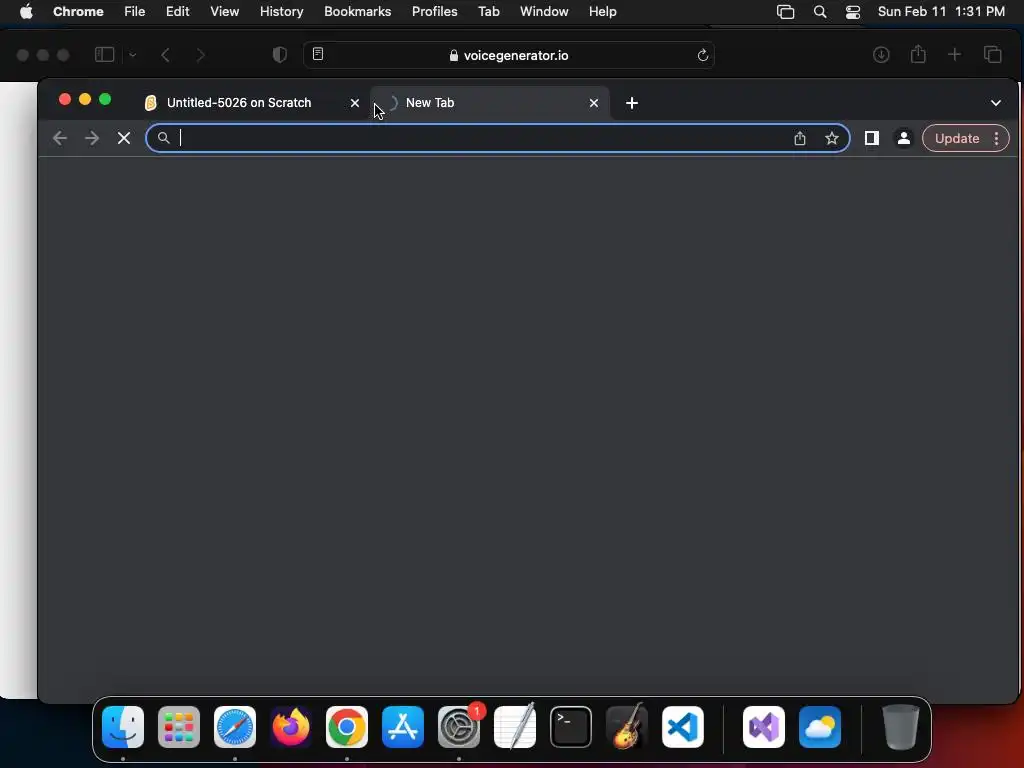Add new tab in Safari window
Screen dimensions: 1024x768
coord(954,55)
